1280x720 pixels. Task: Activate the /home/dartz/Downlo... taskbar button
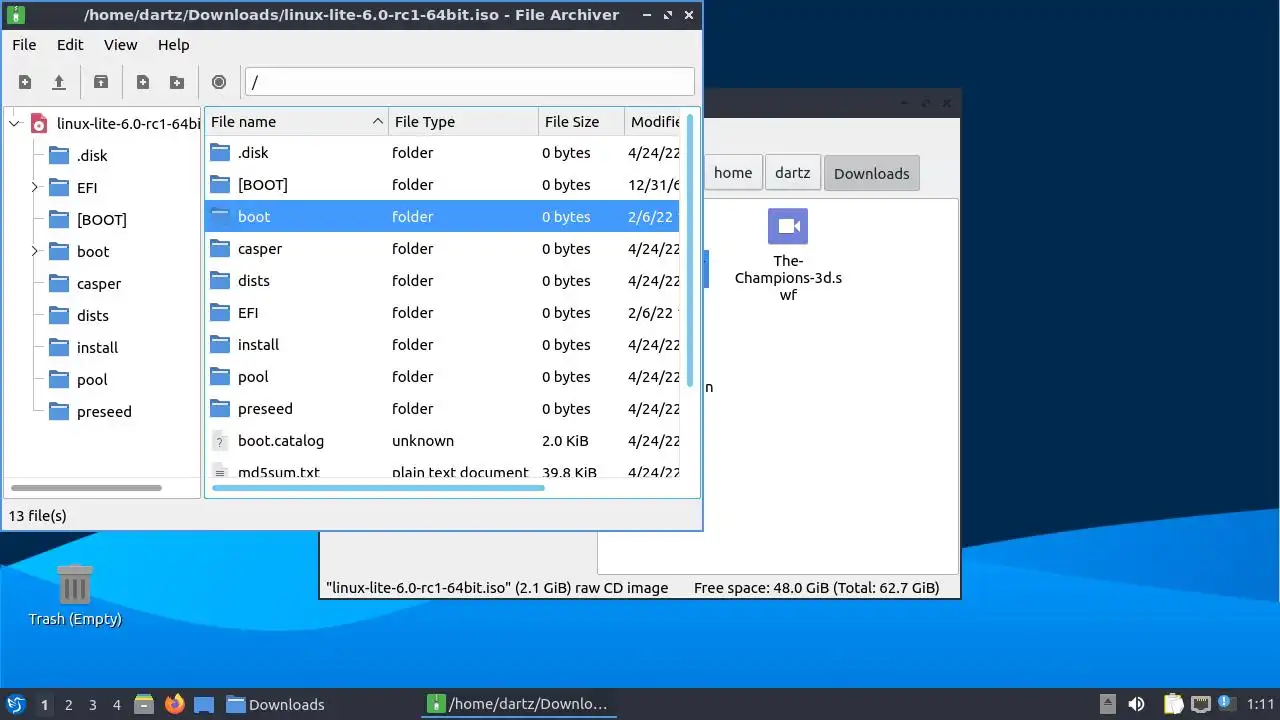(x=517, y=704)
